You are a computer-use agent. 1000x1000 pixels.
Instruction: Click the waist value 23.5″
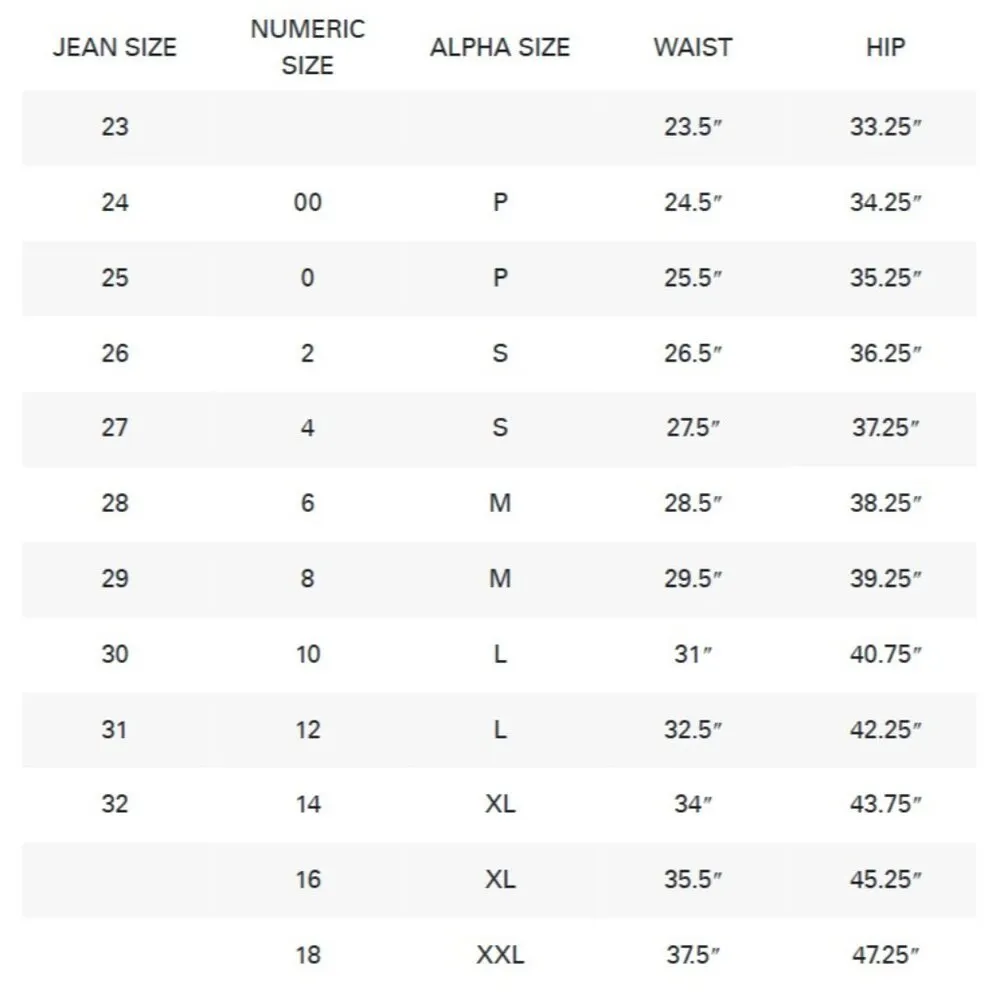tap(692, 127)
